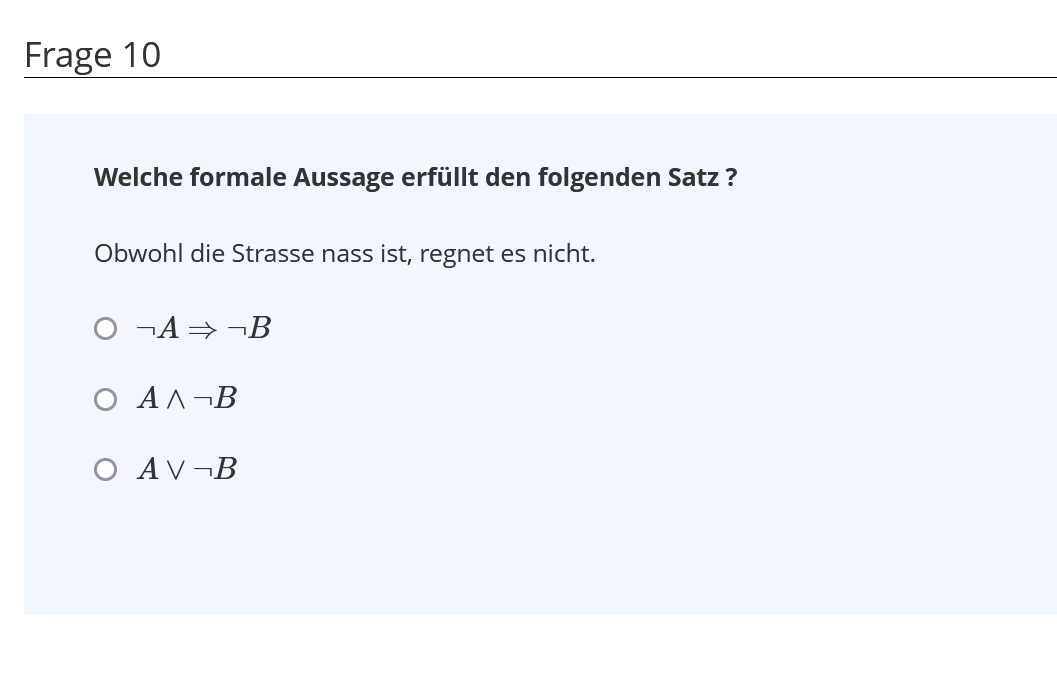Click the bold question 'Welche formale Aussage…'
The width and height of the screenshot is (1057, 684).
pos(415,177)
